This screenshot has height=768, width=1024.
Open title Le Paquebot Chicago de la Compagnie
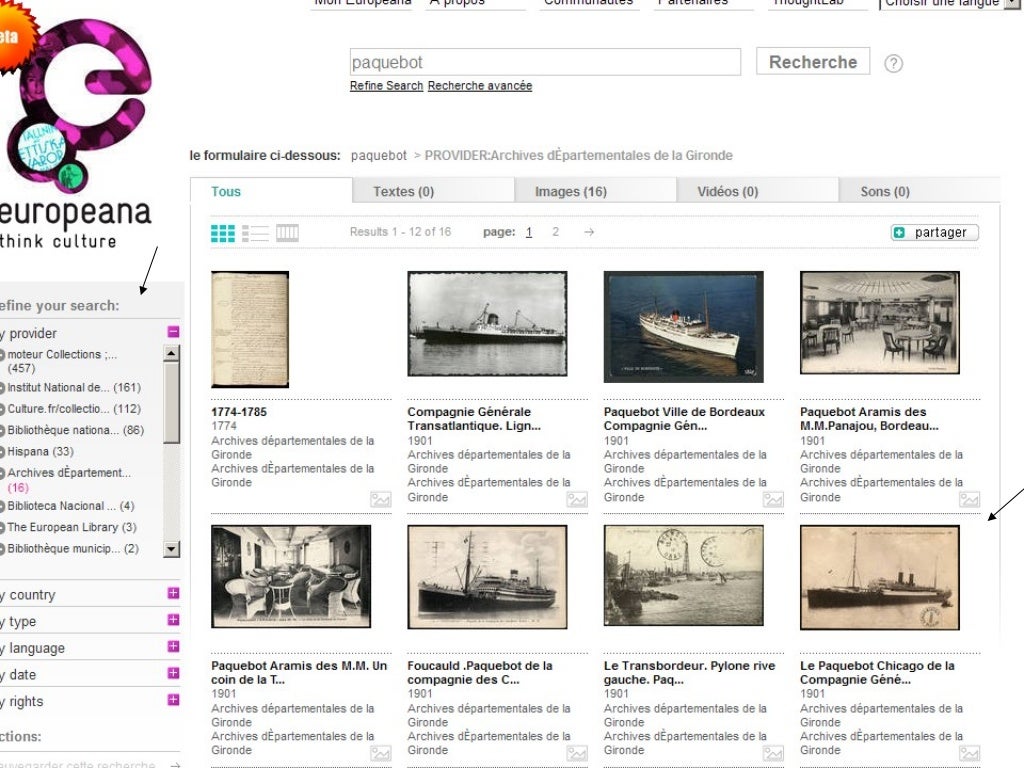877,673
